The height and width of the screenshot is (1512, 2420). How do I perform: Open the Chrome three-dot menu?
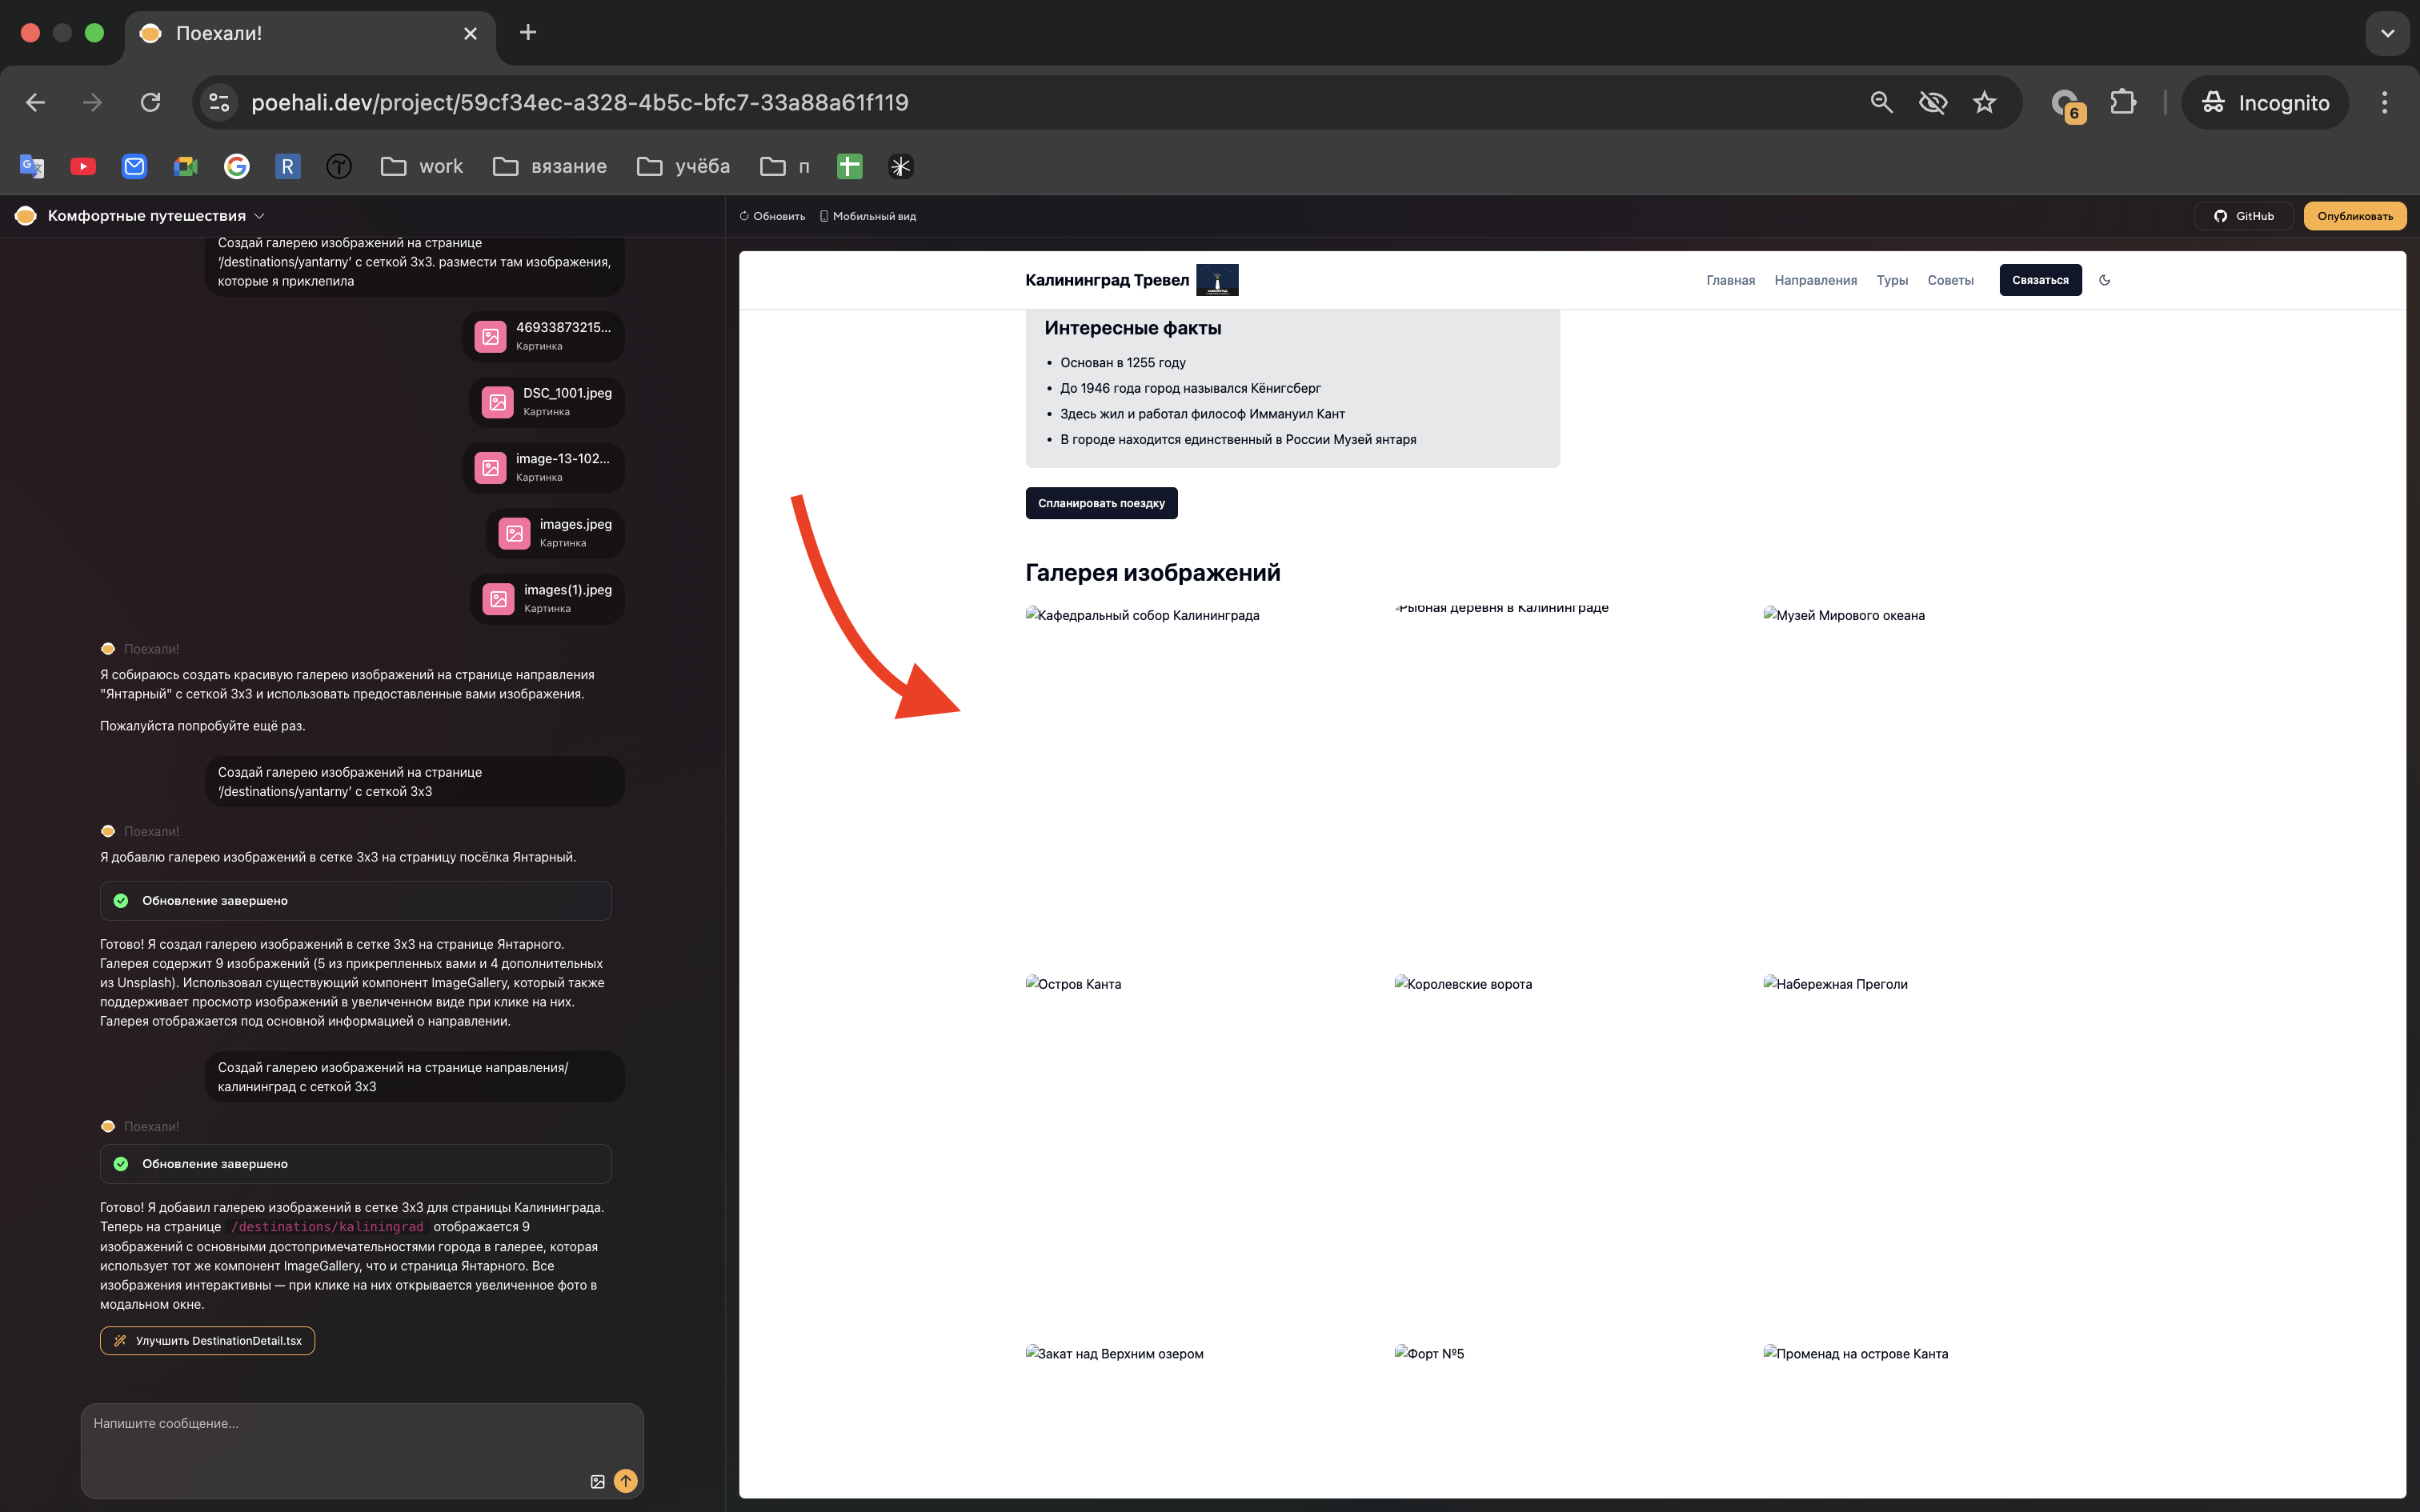[x=2384, y=102]
